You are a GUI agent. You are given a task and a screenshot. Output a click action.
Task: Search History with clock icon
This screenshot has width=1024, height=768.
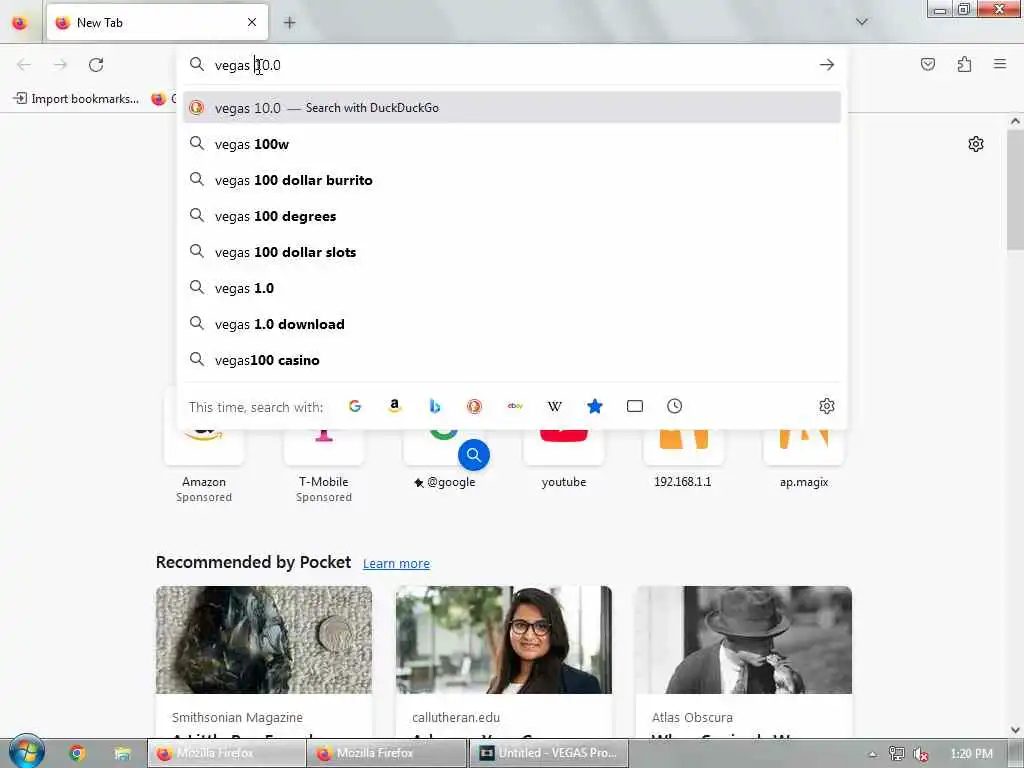(675, 406)
